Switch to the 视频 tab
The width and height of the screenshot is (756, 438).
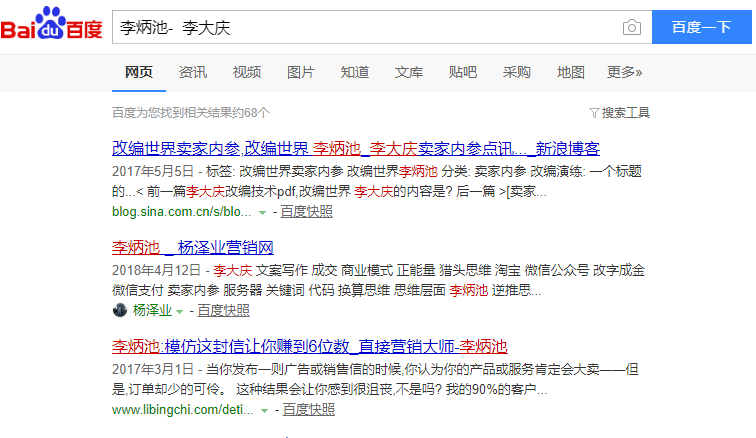click(247, 72)
